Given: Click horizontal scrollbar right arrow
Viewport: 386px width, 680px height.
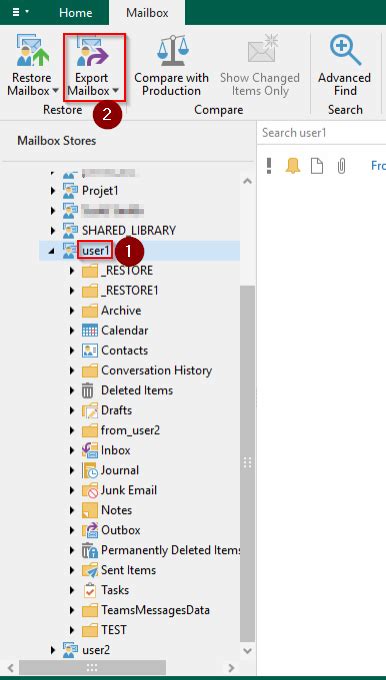Looking at the screenshot, I should [x=231, y=667].
